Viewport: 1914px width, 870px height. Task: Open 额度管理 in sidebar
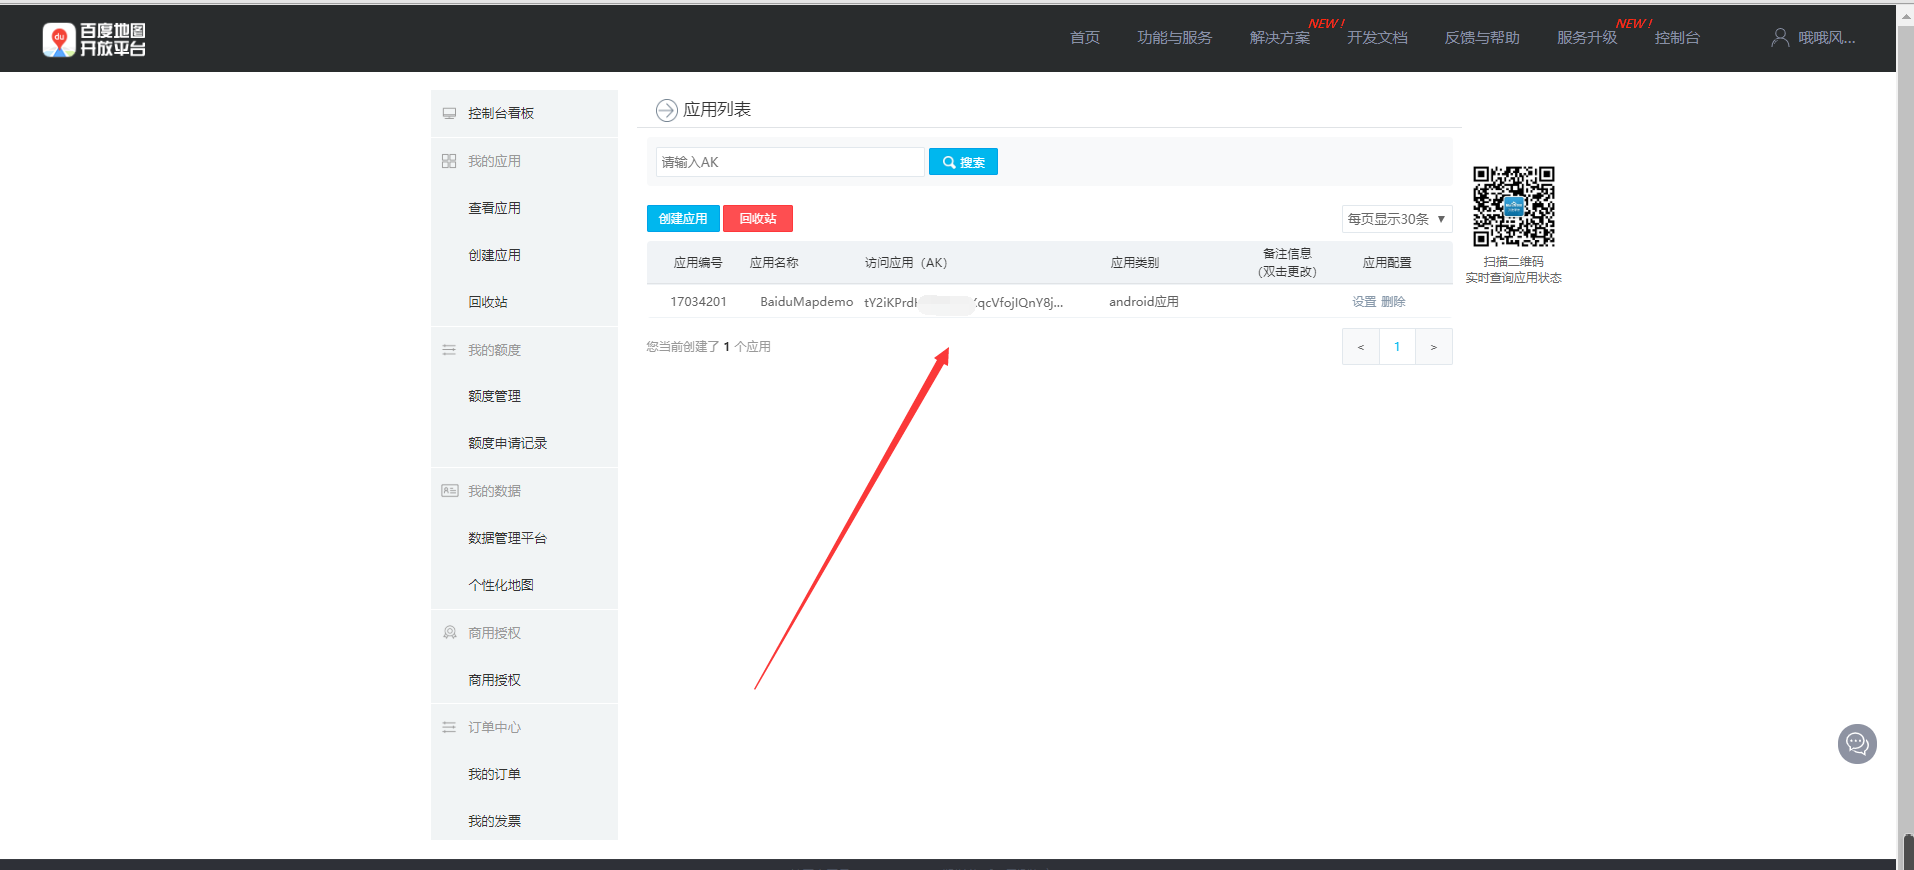click(x=494, y=396)
